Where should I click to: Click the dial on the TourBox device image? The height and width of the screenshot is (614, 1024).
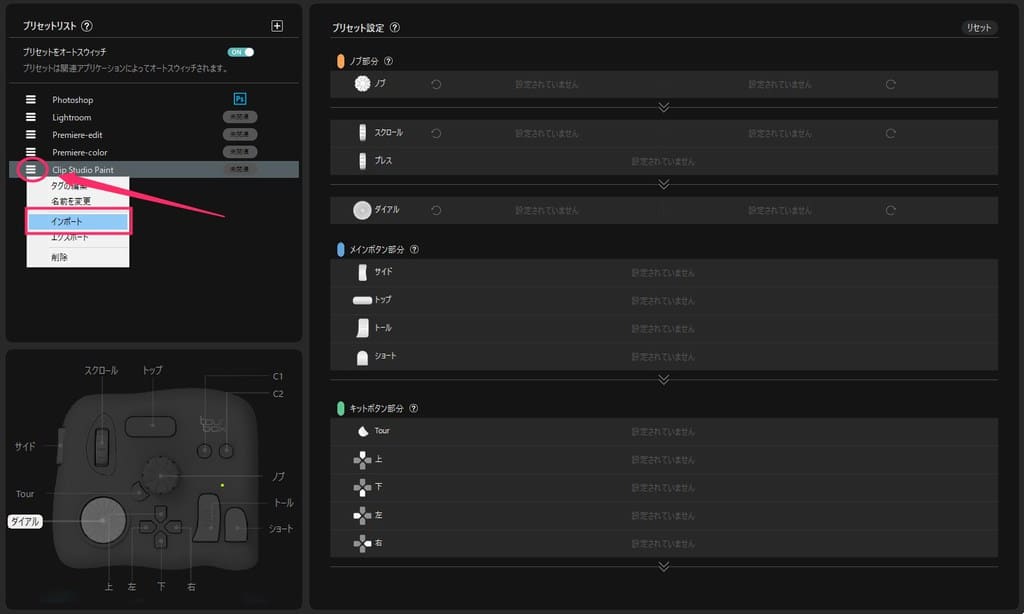pos(103,520)
